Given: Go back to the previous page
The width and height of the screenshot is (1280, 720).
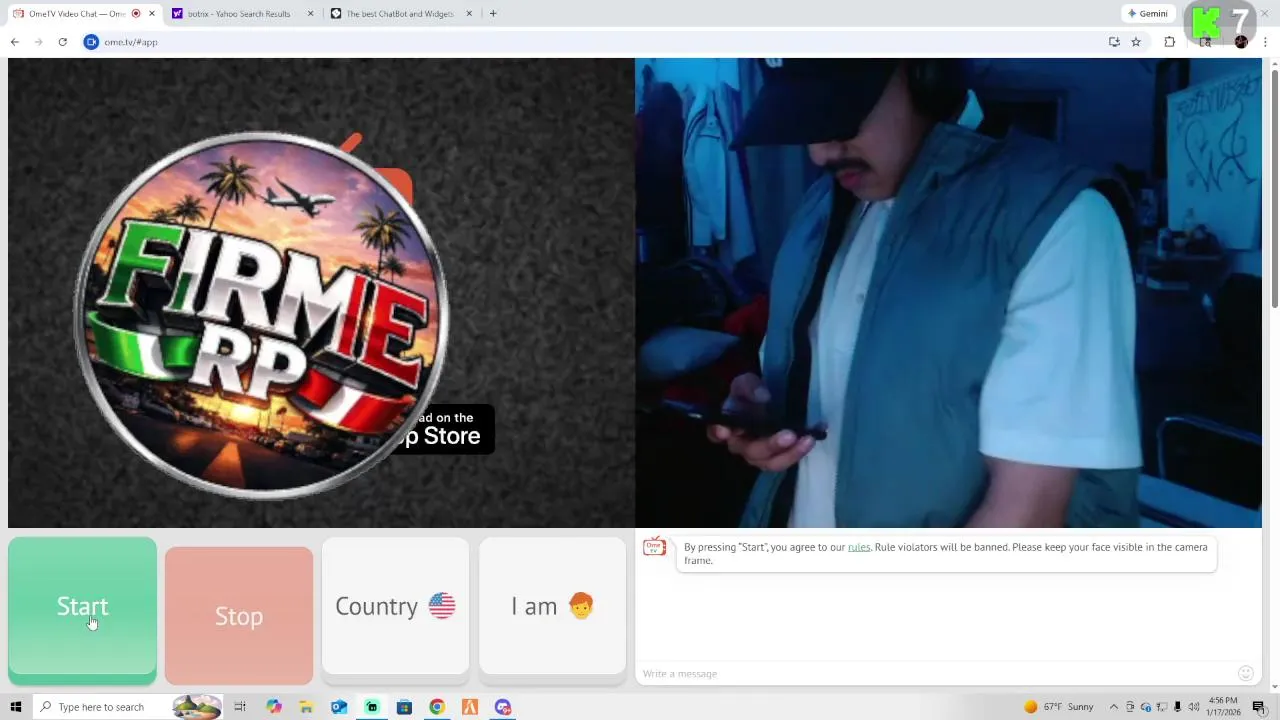Looking at the screenshot, I should (x=15, y=42).
